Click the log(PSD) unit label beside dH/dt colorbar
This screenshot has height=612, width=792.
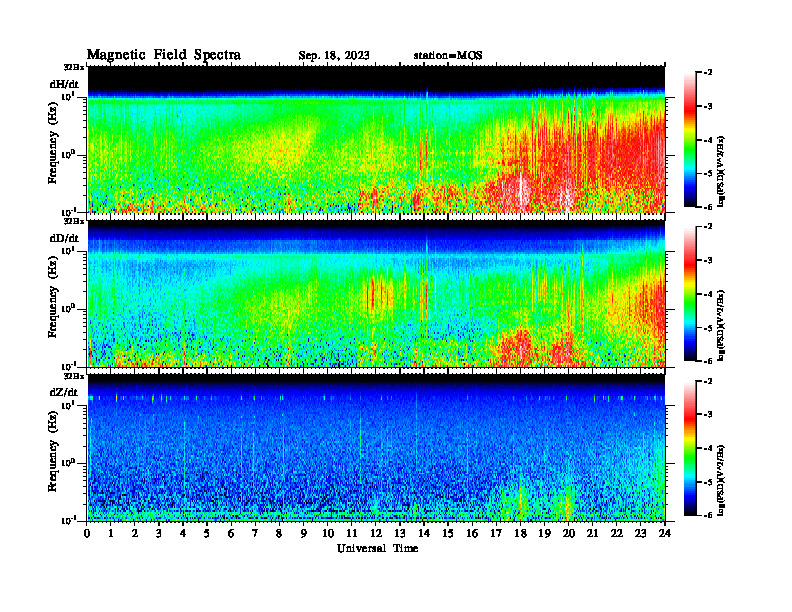[x=721, y=172]
